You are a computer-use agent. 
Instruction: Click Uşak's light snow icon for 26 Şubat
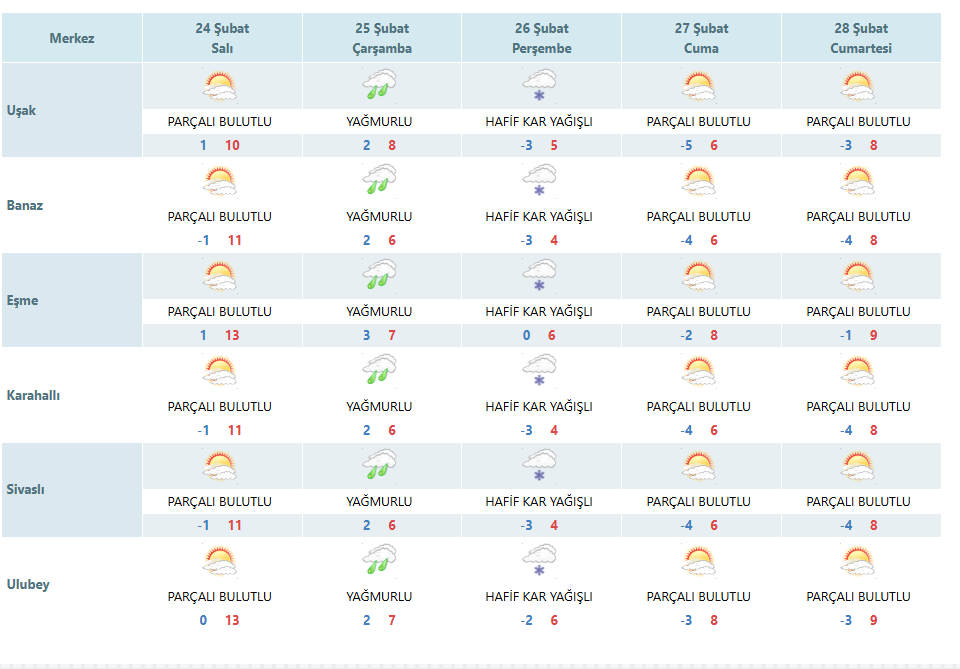(539, 86)
